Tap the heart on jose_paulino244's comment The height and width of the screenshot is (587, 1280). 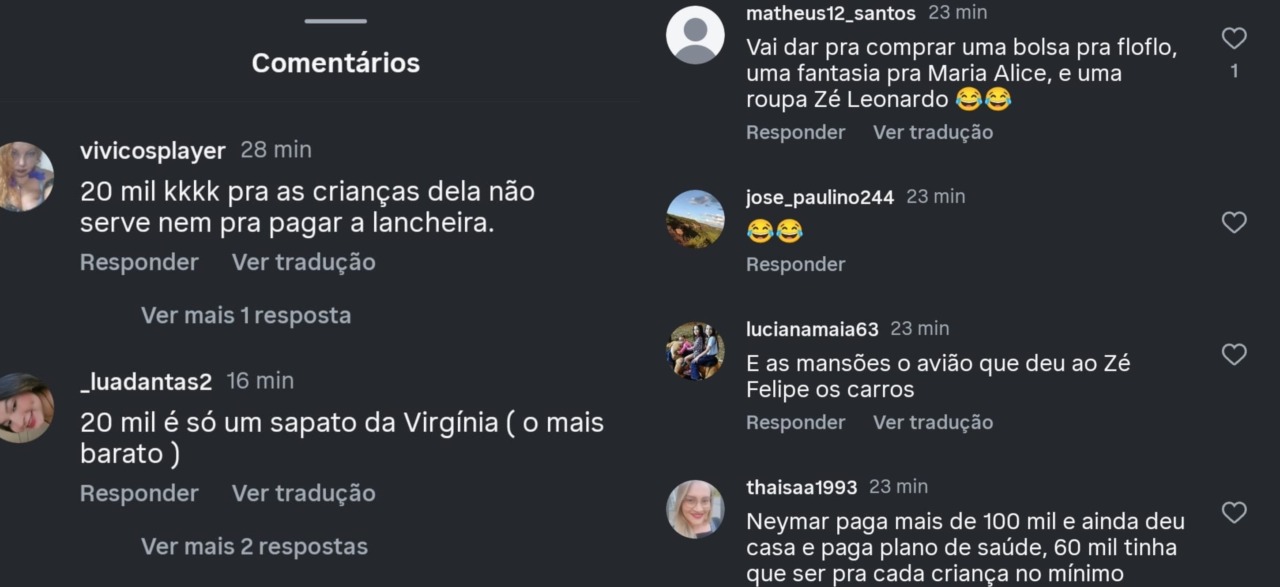pos(1234,222)
